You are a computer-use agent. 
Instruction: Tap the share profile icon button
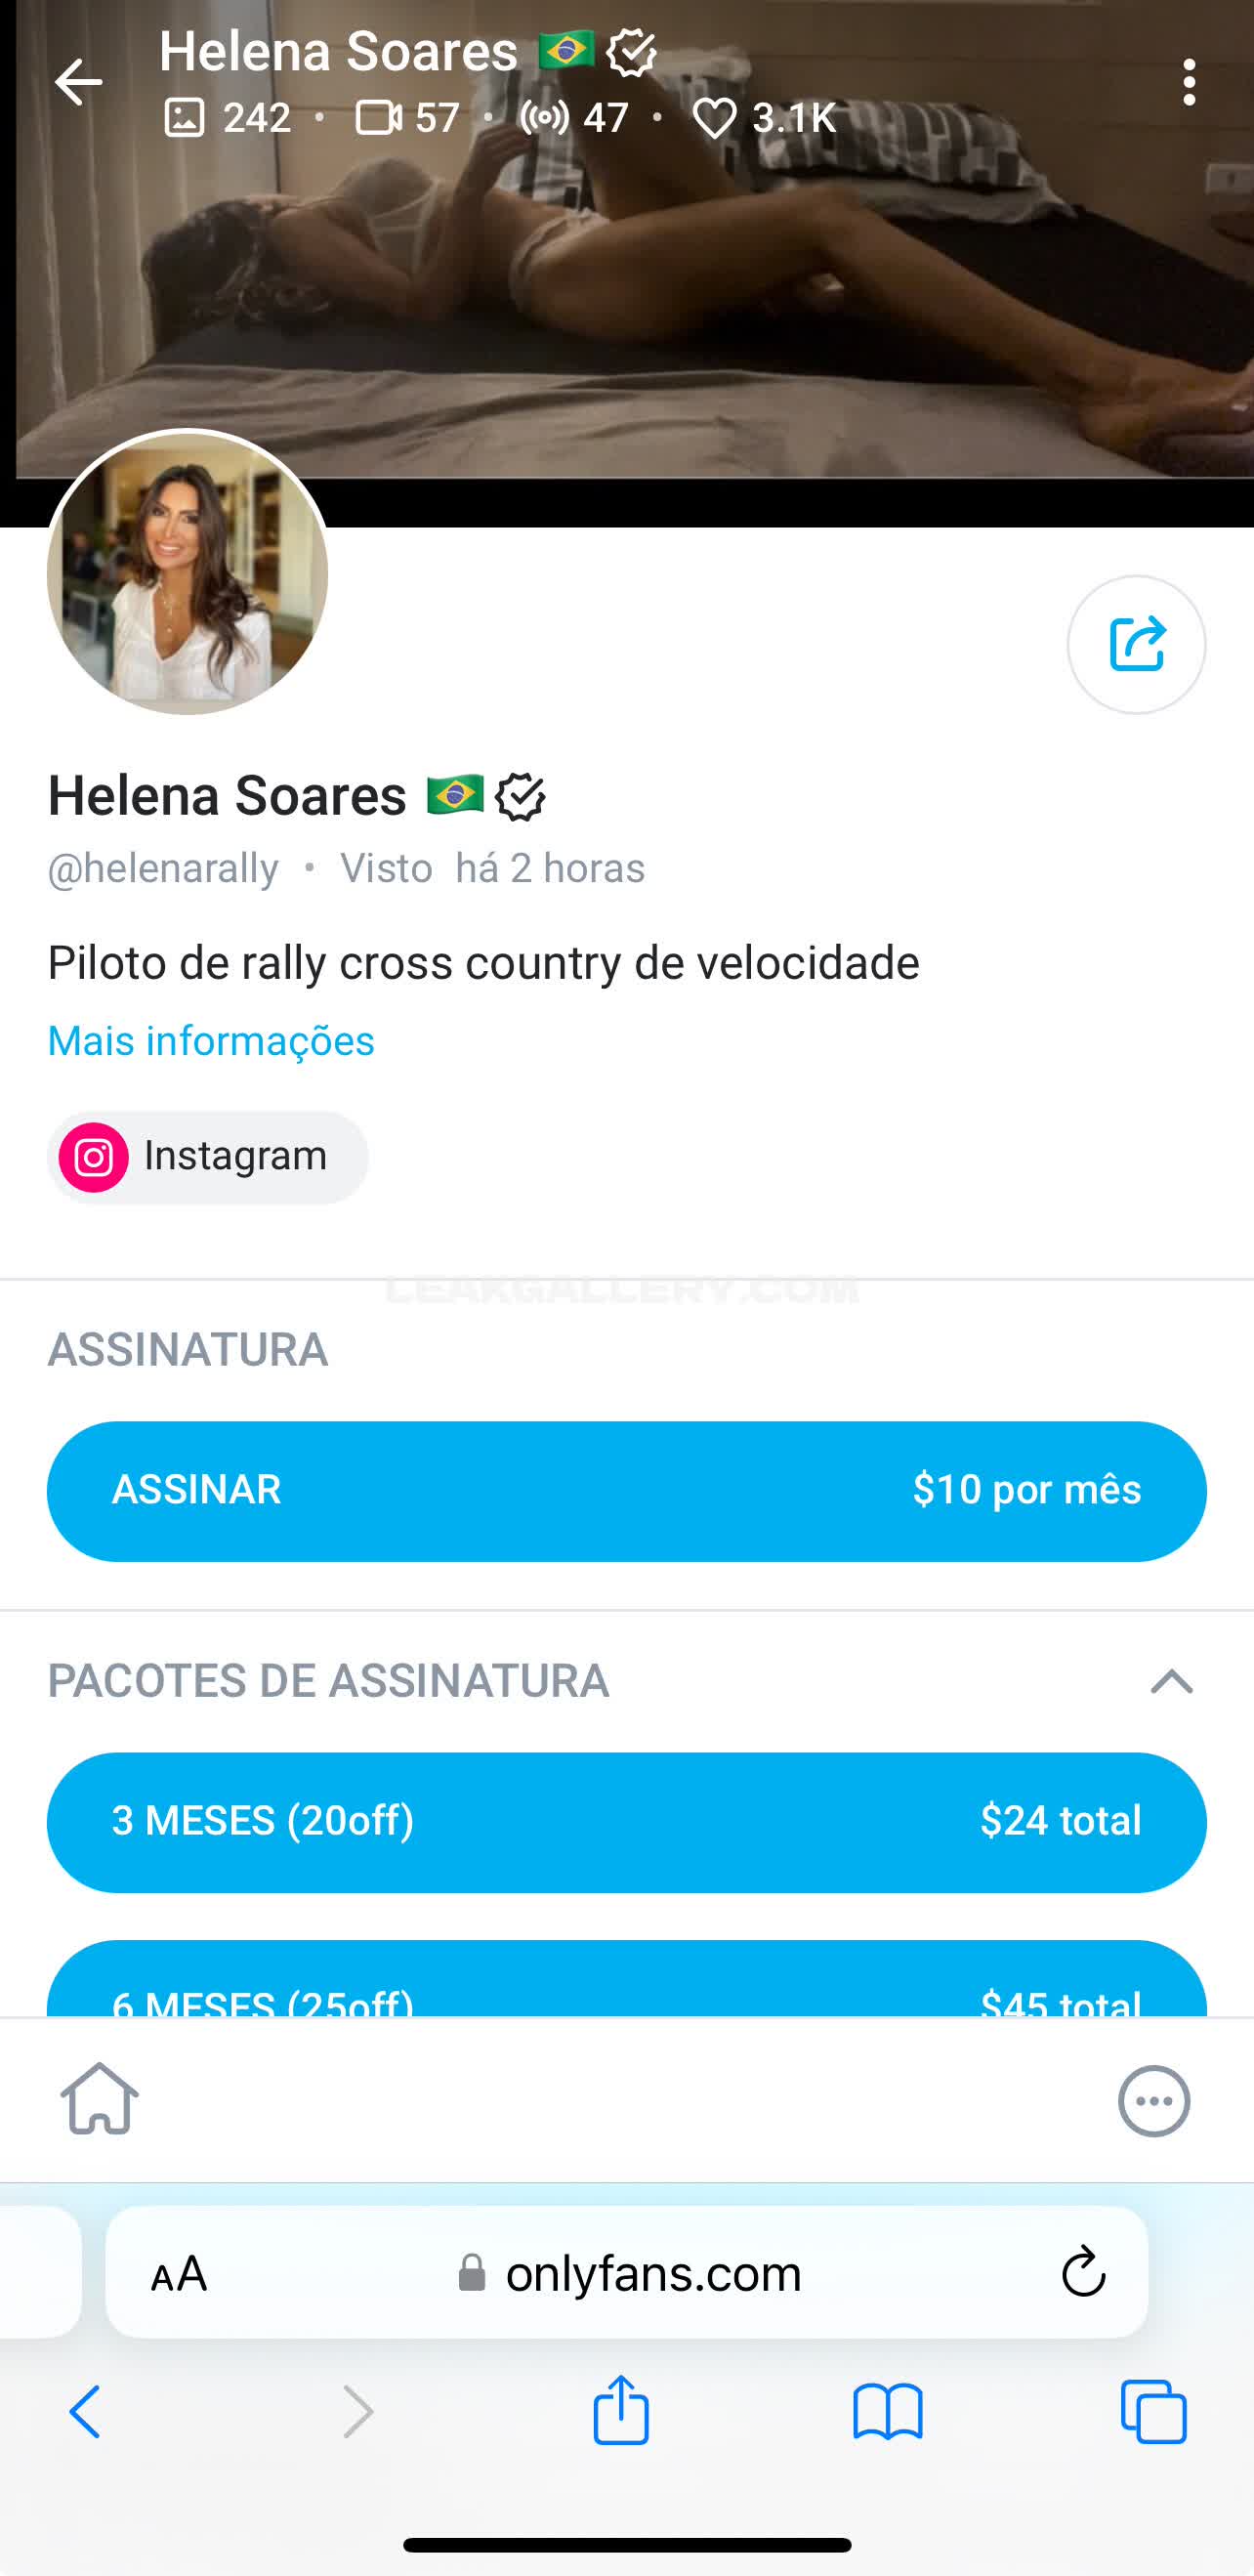click(1136, 644)
